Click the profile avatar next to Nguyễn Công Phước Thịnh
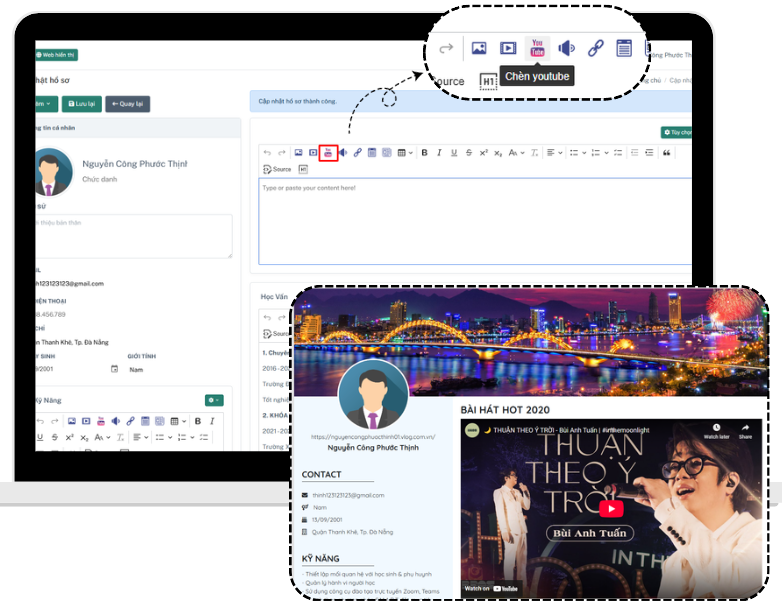 pos(53,172)
